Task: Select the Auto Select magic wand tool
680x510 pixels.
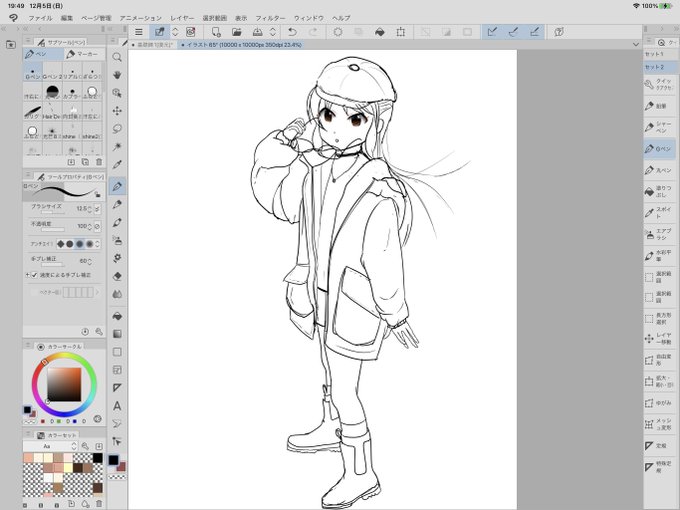Action: pos(117,147)
